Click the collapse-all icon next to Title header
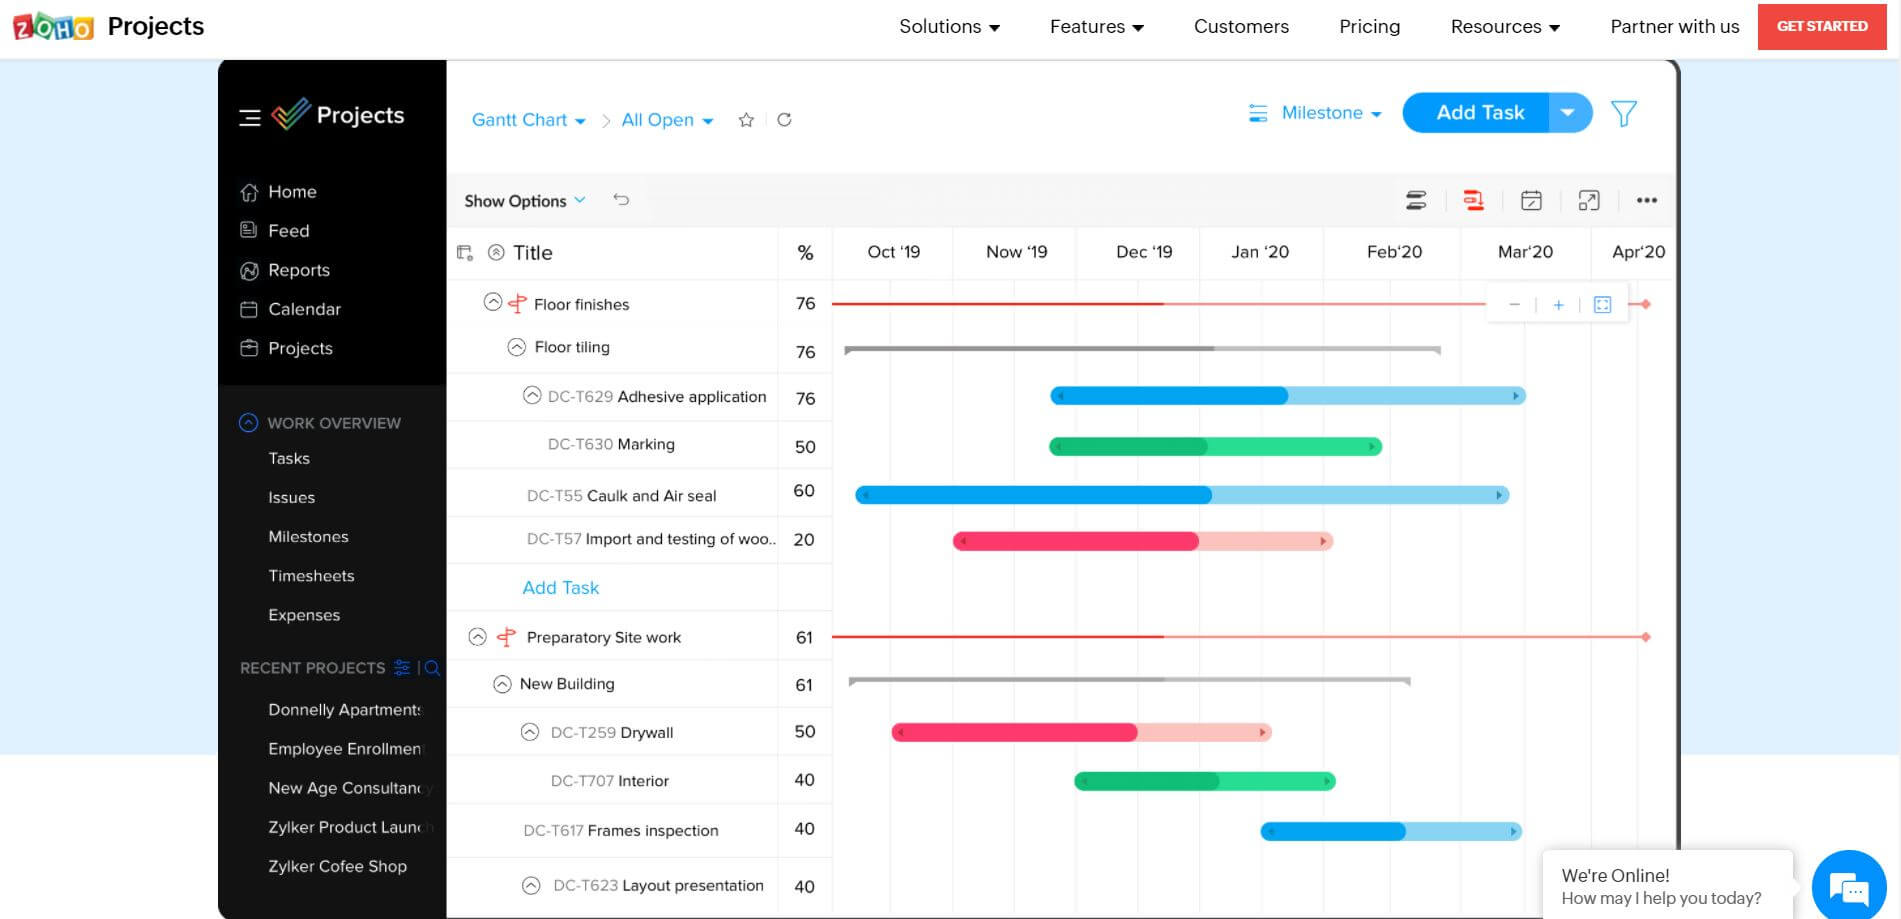1901x919 pixels. [x=496, y=252]
